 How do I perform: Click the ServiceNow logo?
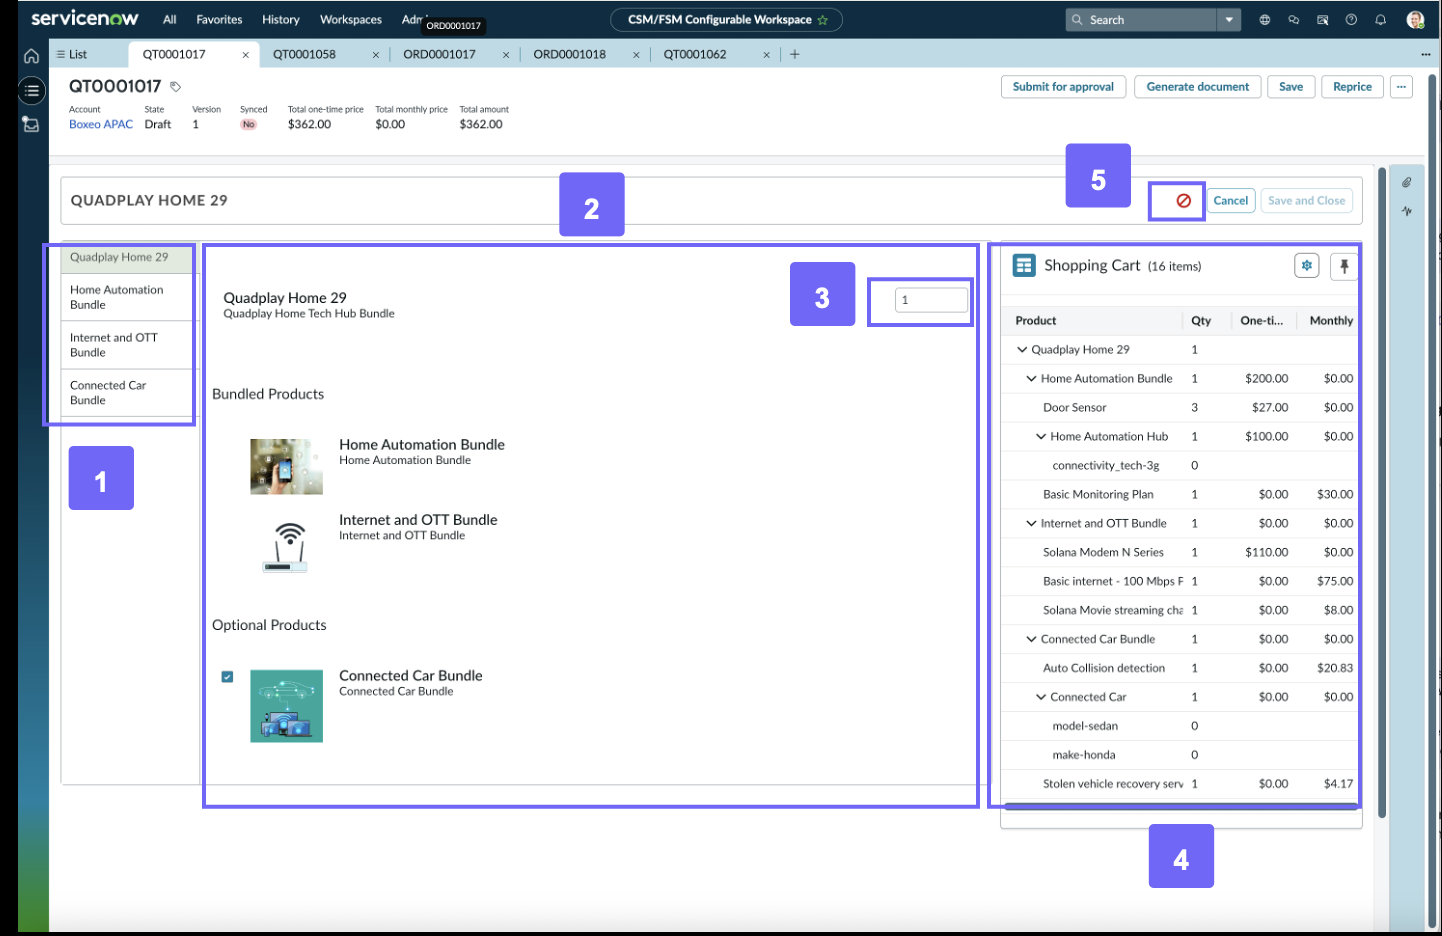[x=85, y=19]
